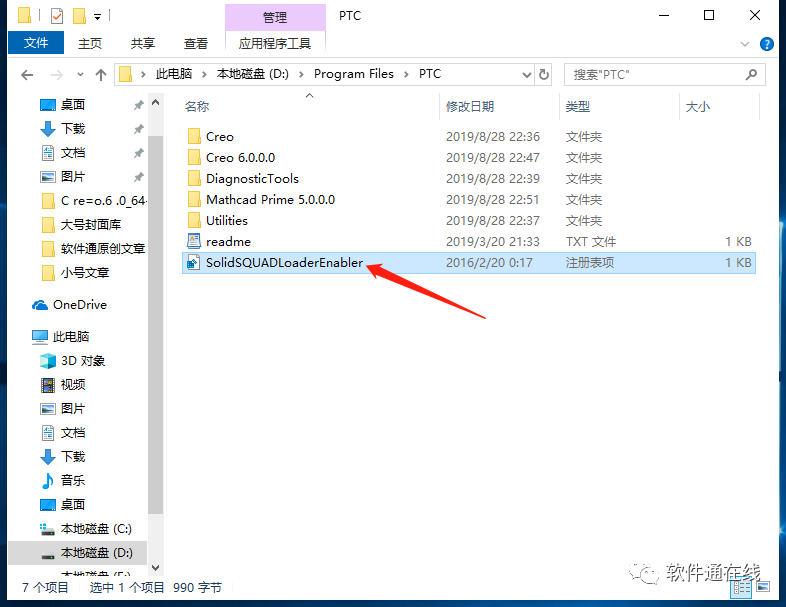Click PTC in the address path

coord(430,74)
